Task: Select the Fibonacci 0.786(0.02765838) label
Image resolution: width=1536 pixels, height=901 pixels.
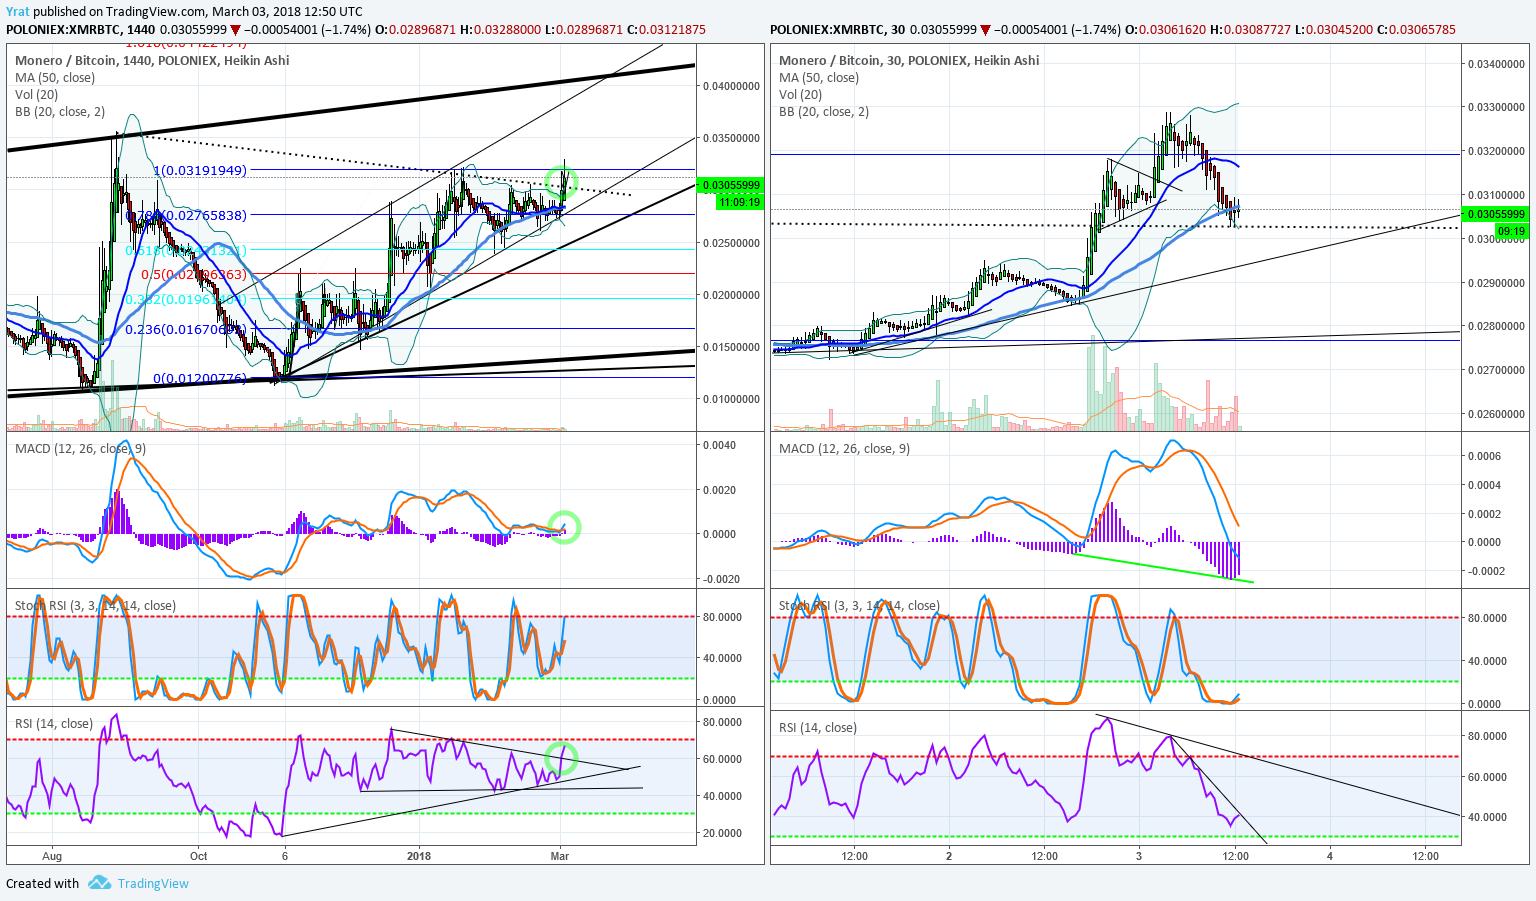Action: click(x=188, y=215)
